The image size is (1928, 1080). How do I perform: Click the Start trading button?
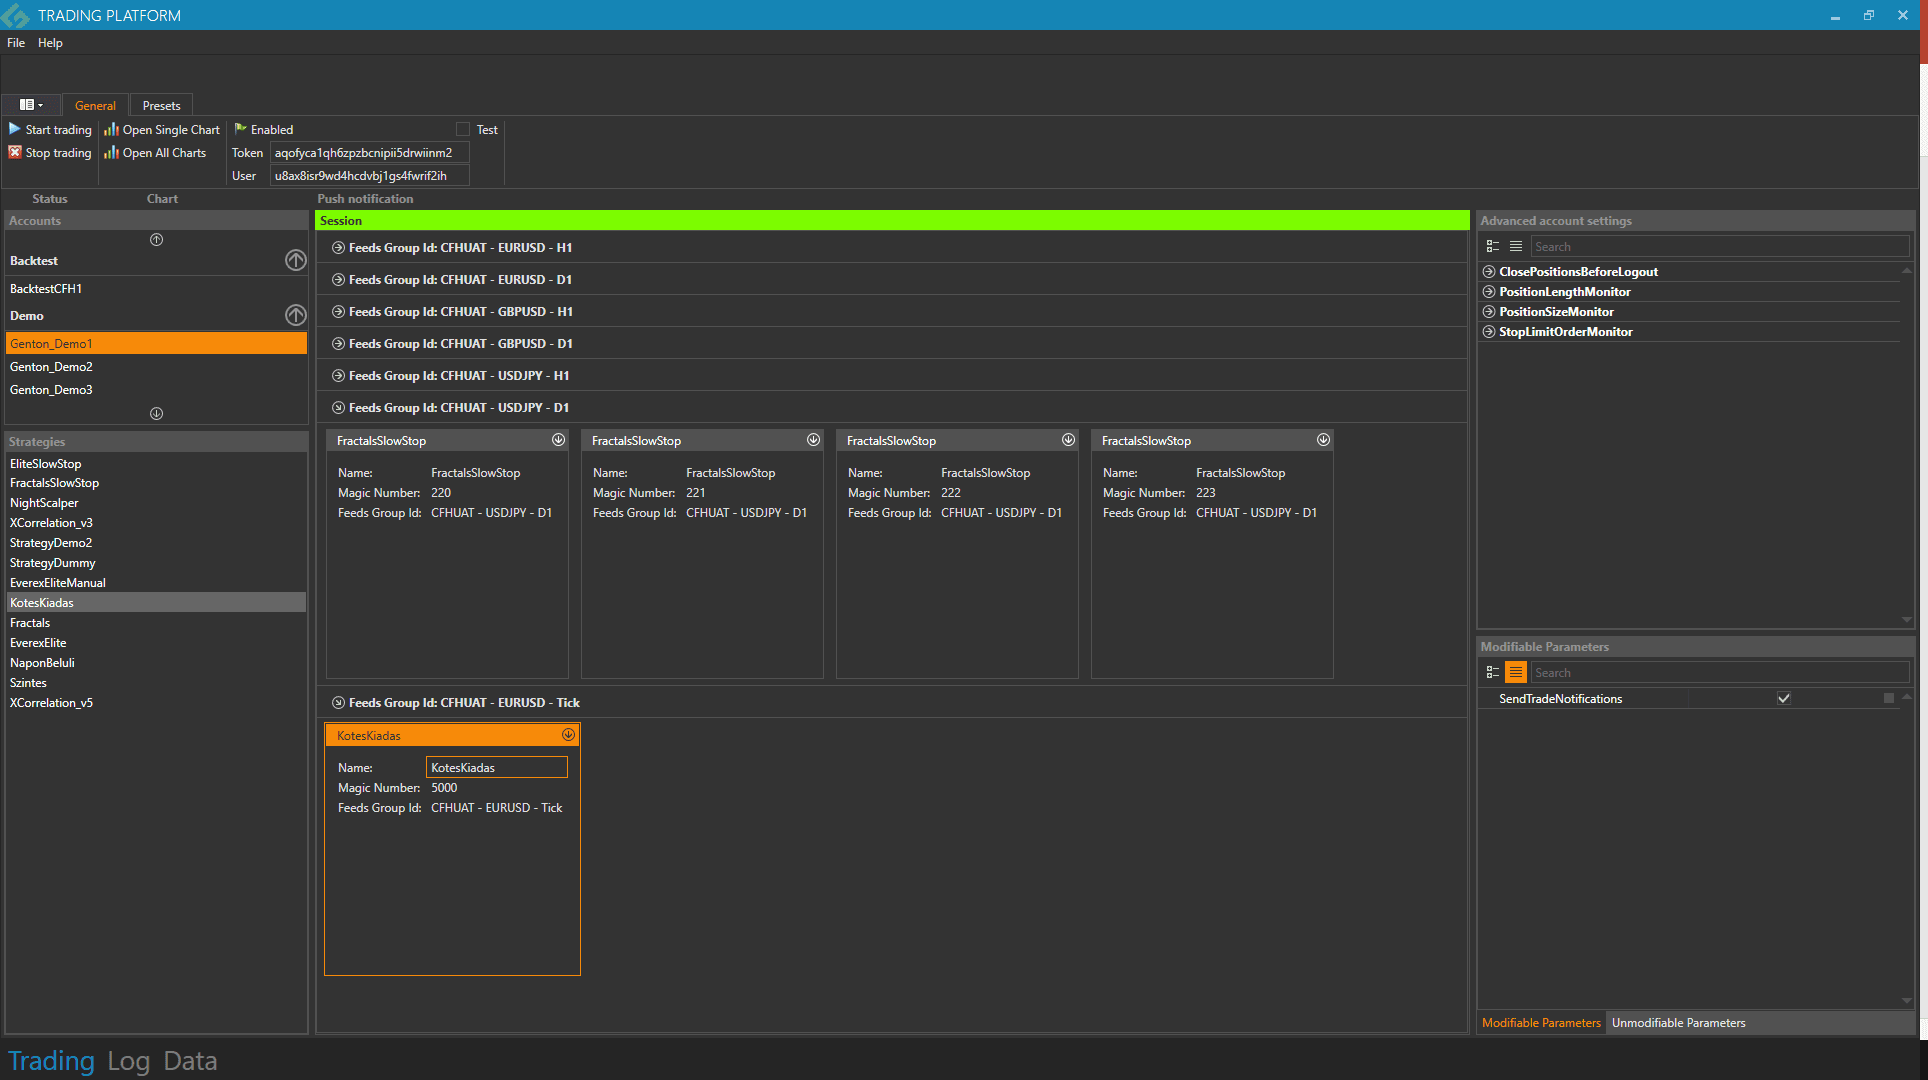click(x=50, y=130)
